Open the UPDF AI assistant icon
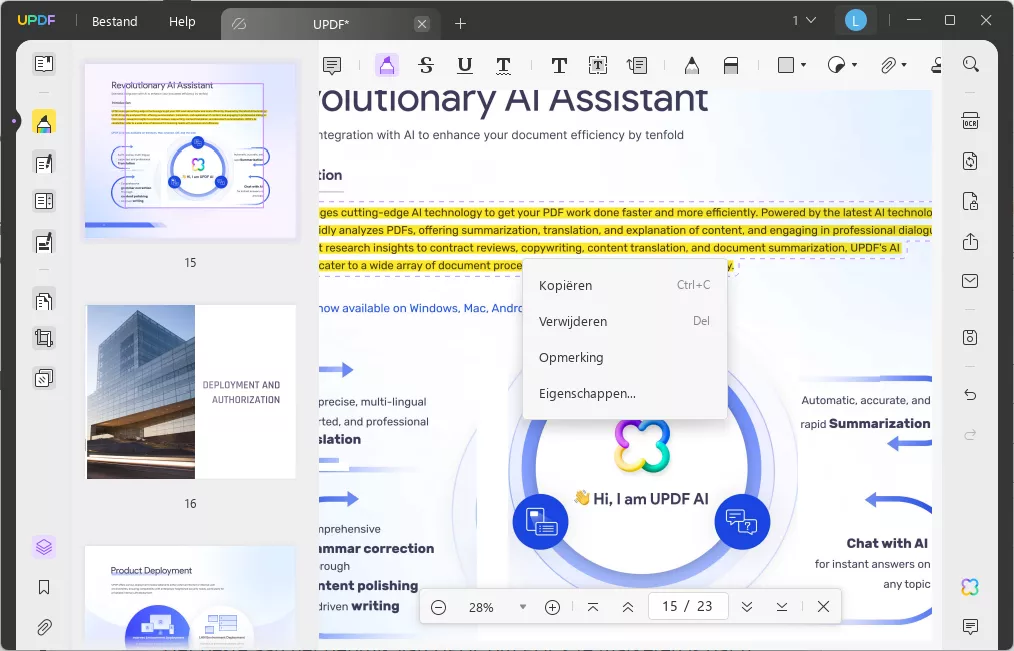Screen dimensions: 1014x651 coord(970,586)
